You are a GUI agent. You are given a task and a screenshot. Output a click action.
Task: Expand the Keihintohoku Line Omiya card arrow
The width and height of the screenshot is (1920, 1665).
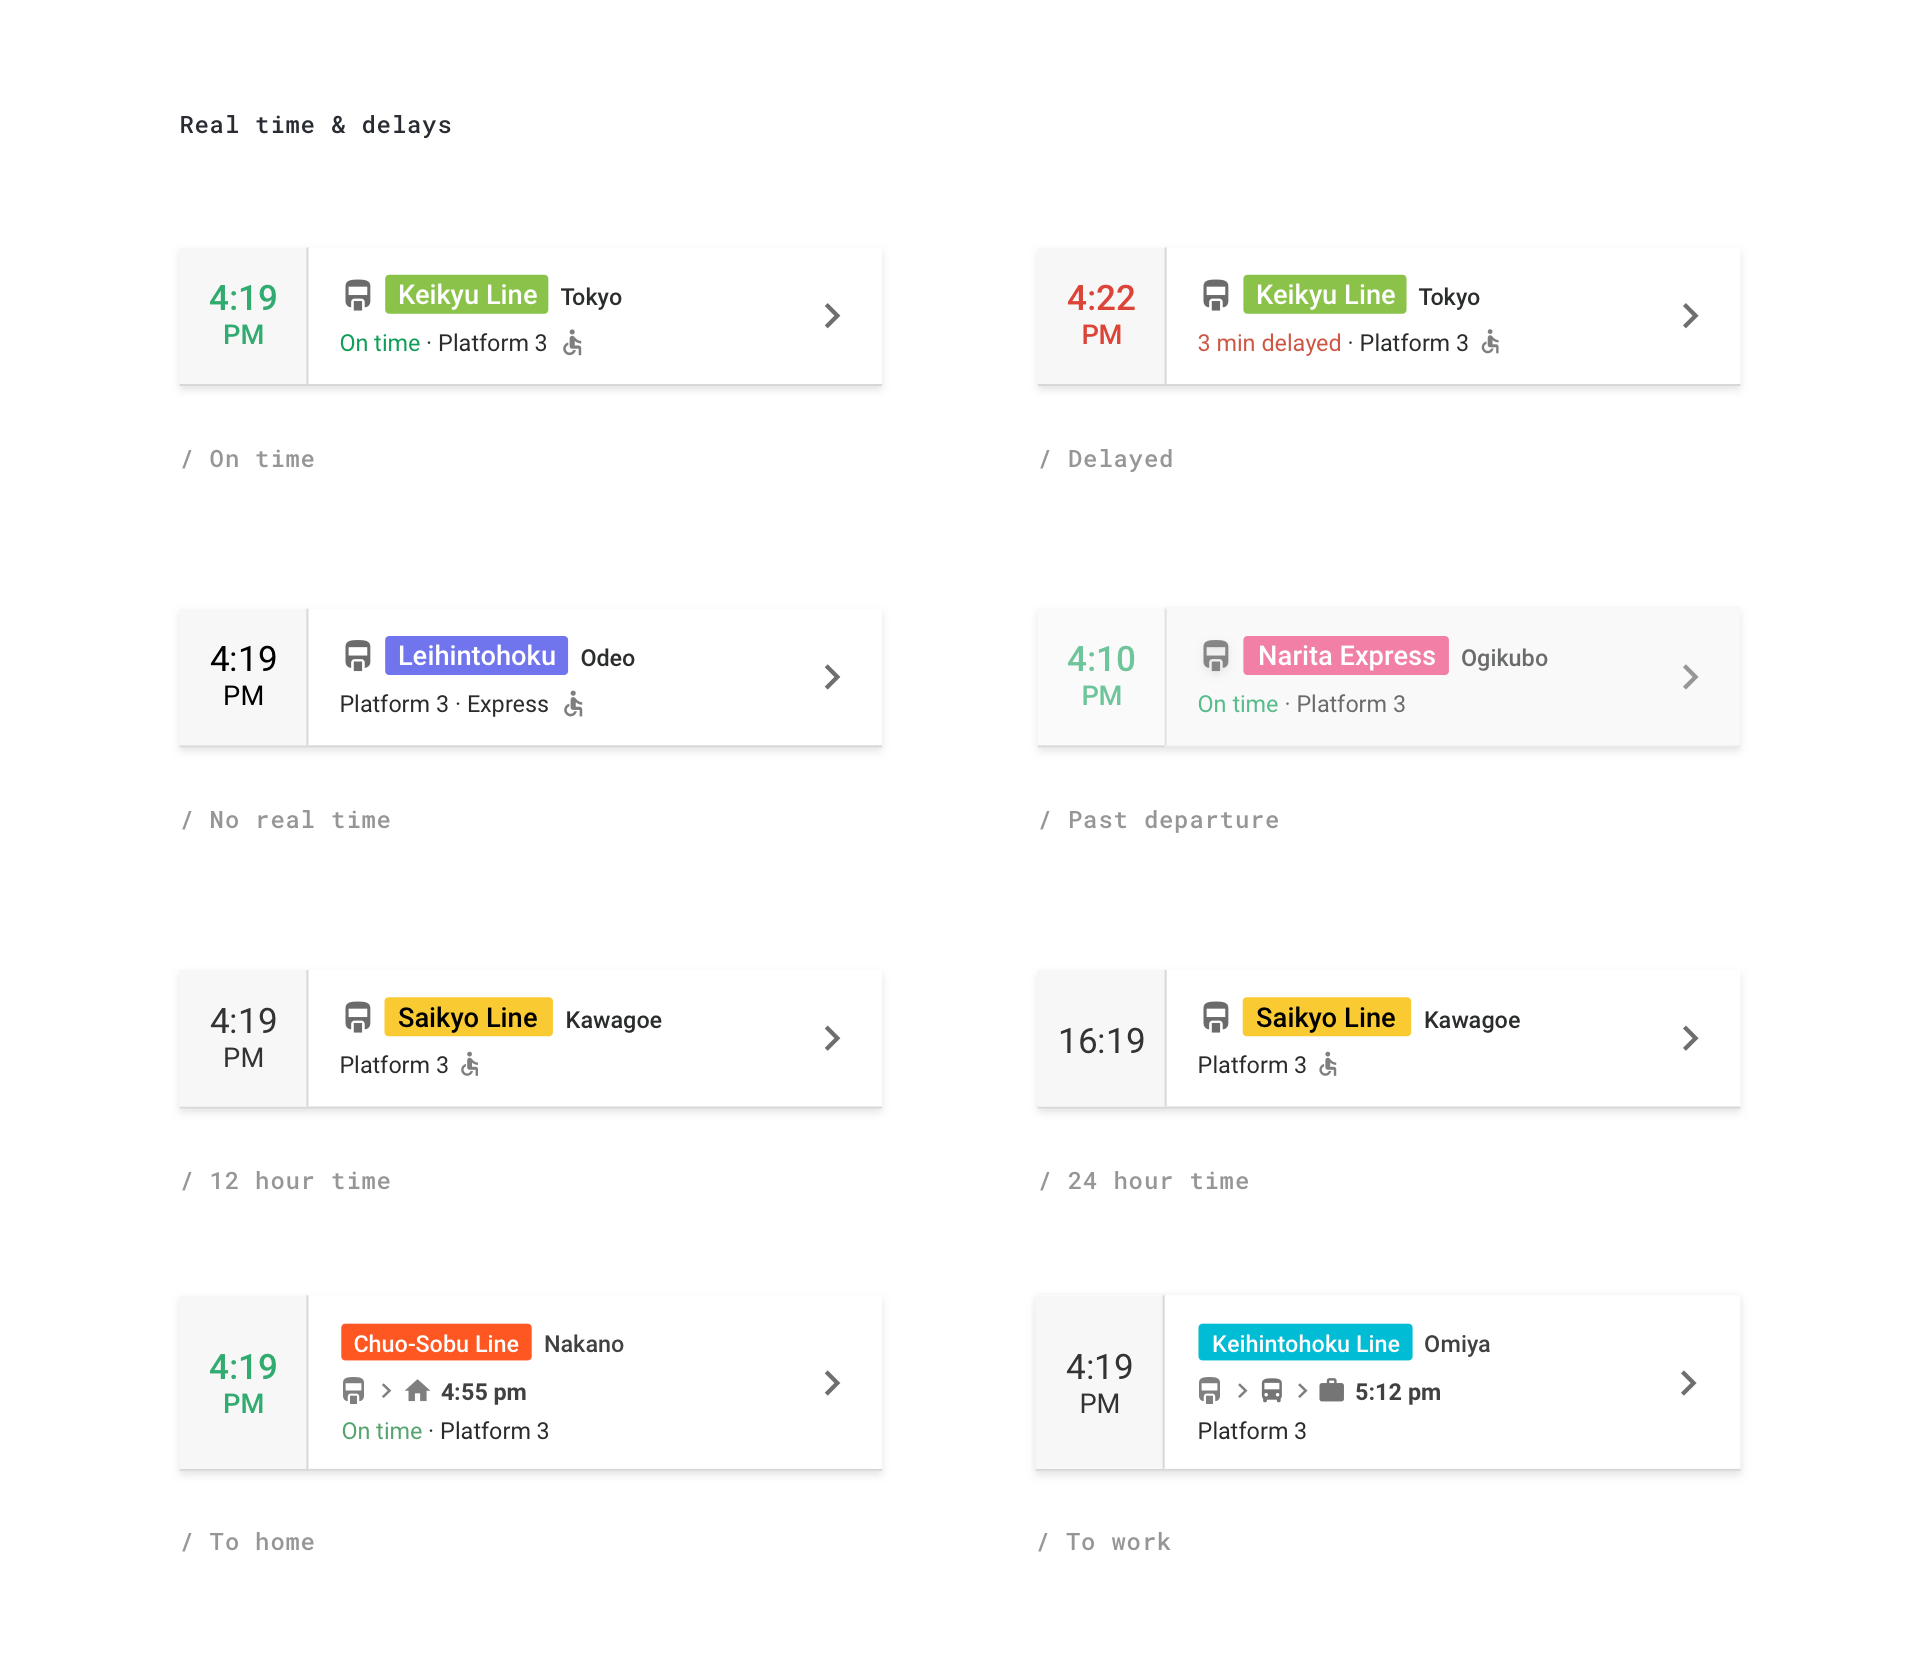(1688, 1383)
